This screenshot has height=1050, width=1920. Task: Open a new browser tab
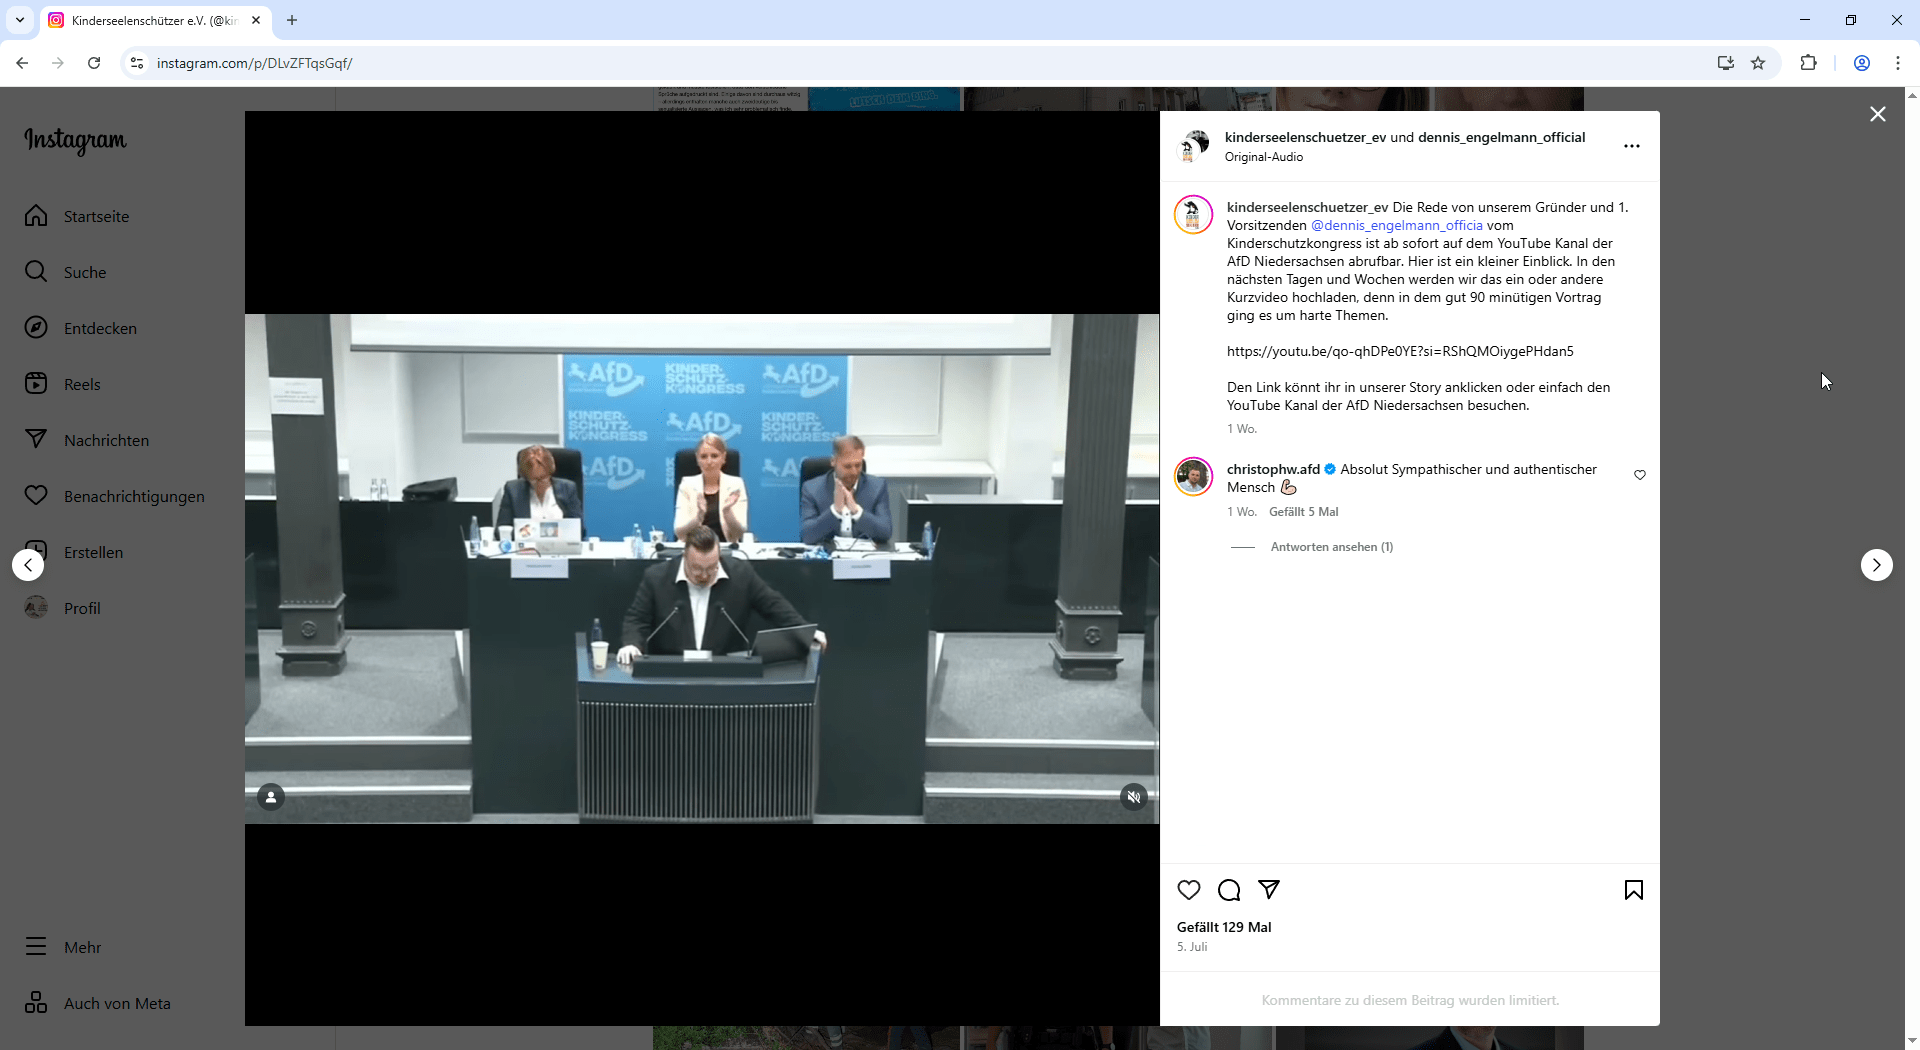tap(292, 20)
